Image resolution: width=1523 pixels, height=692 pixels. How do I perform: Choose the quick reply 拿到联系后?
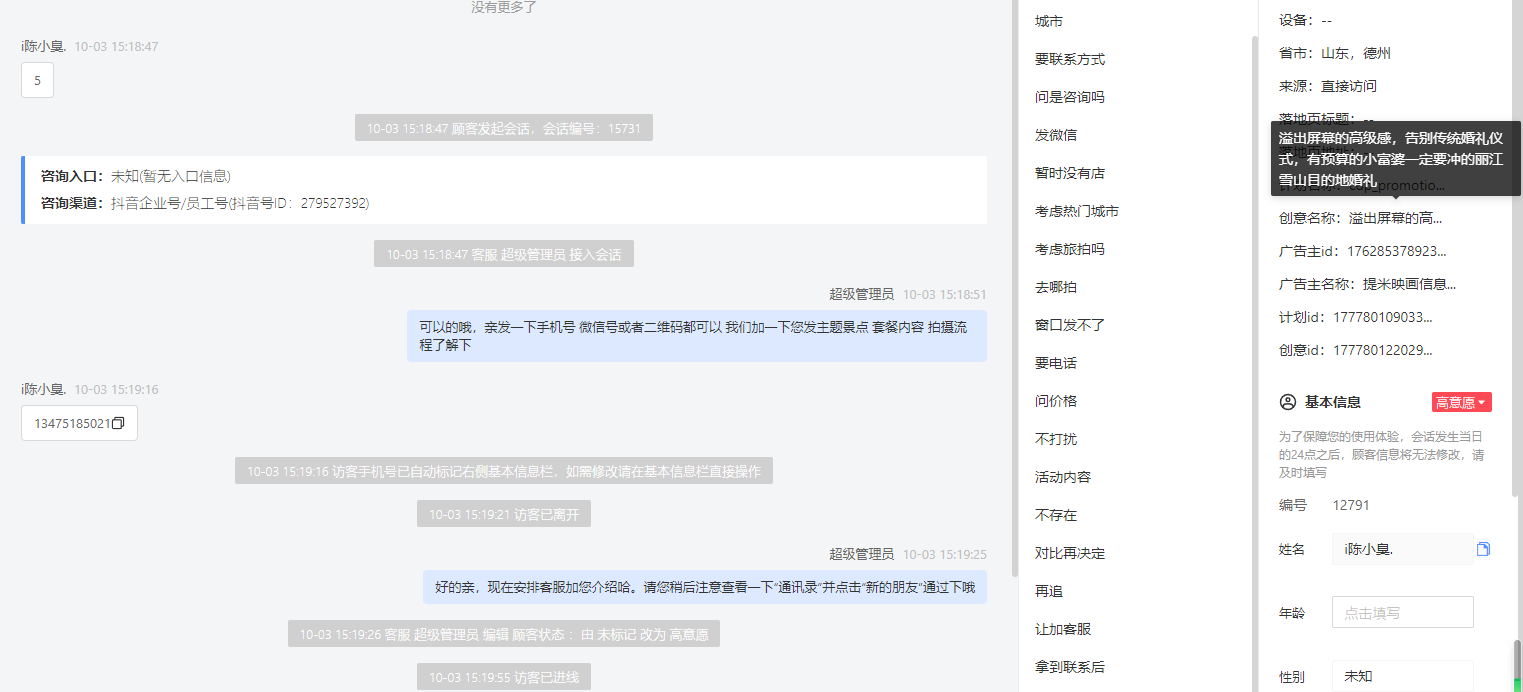(x=1070, y=667)
